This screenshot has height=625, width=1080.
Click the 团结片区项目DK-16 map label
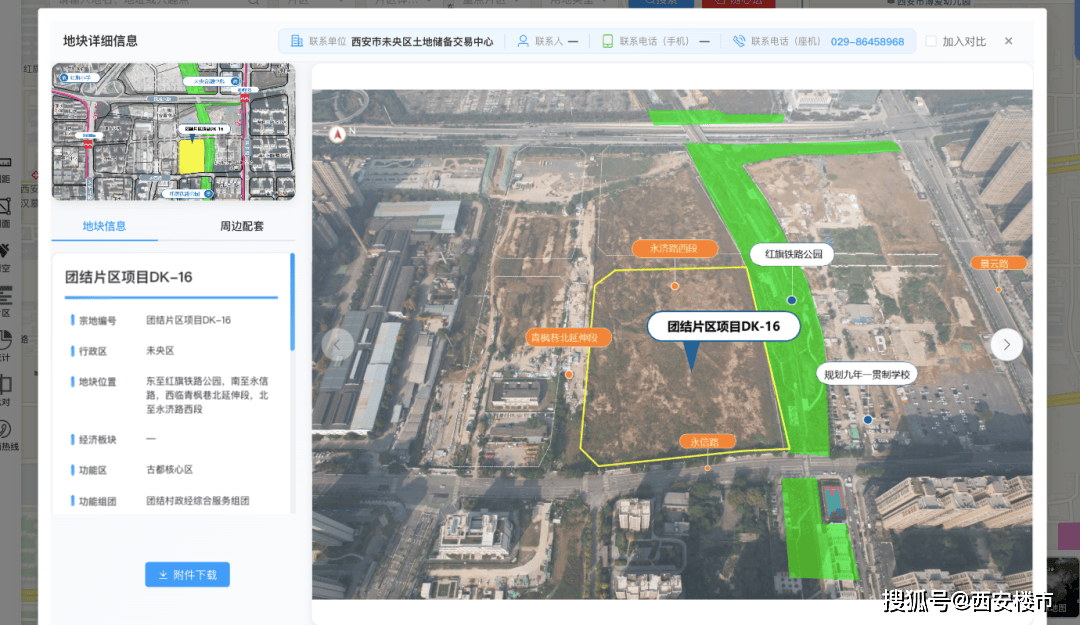tap(723, 327)
